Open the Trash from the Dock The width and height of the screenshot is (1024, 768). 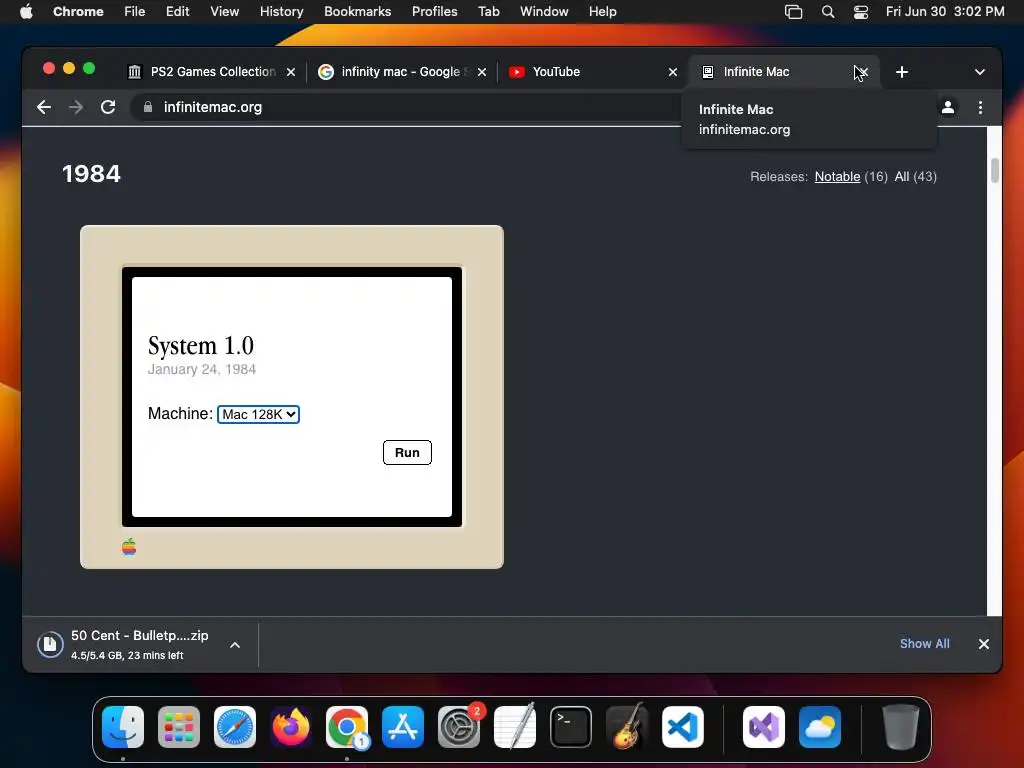[901, 727]
